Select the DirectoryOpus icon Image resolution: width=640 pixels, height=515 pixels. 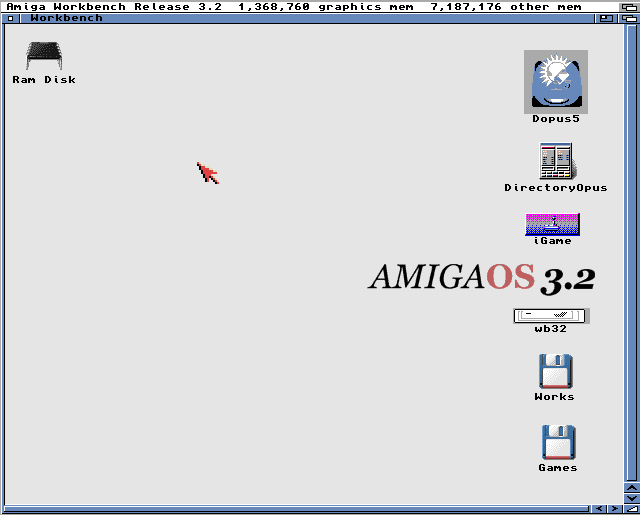click(x=556, y=161)
